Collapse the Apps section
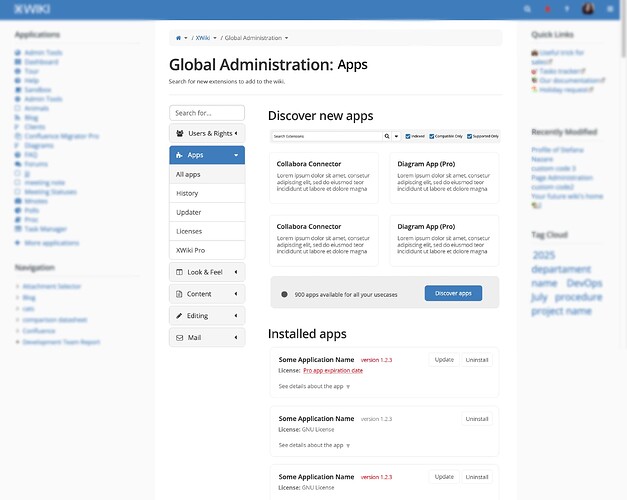 pos(236,155)
